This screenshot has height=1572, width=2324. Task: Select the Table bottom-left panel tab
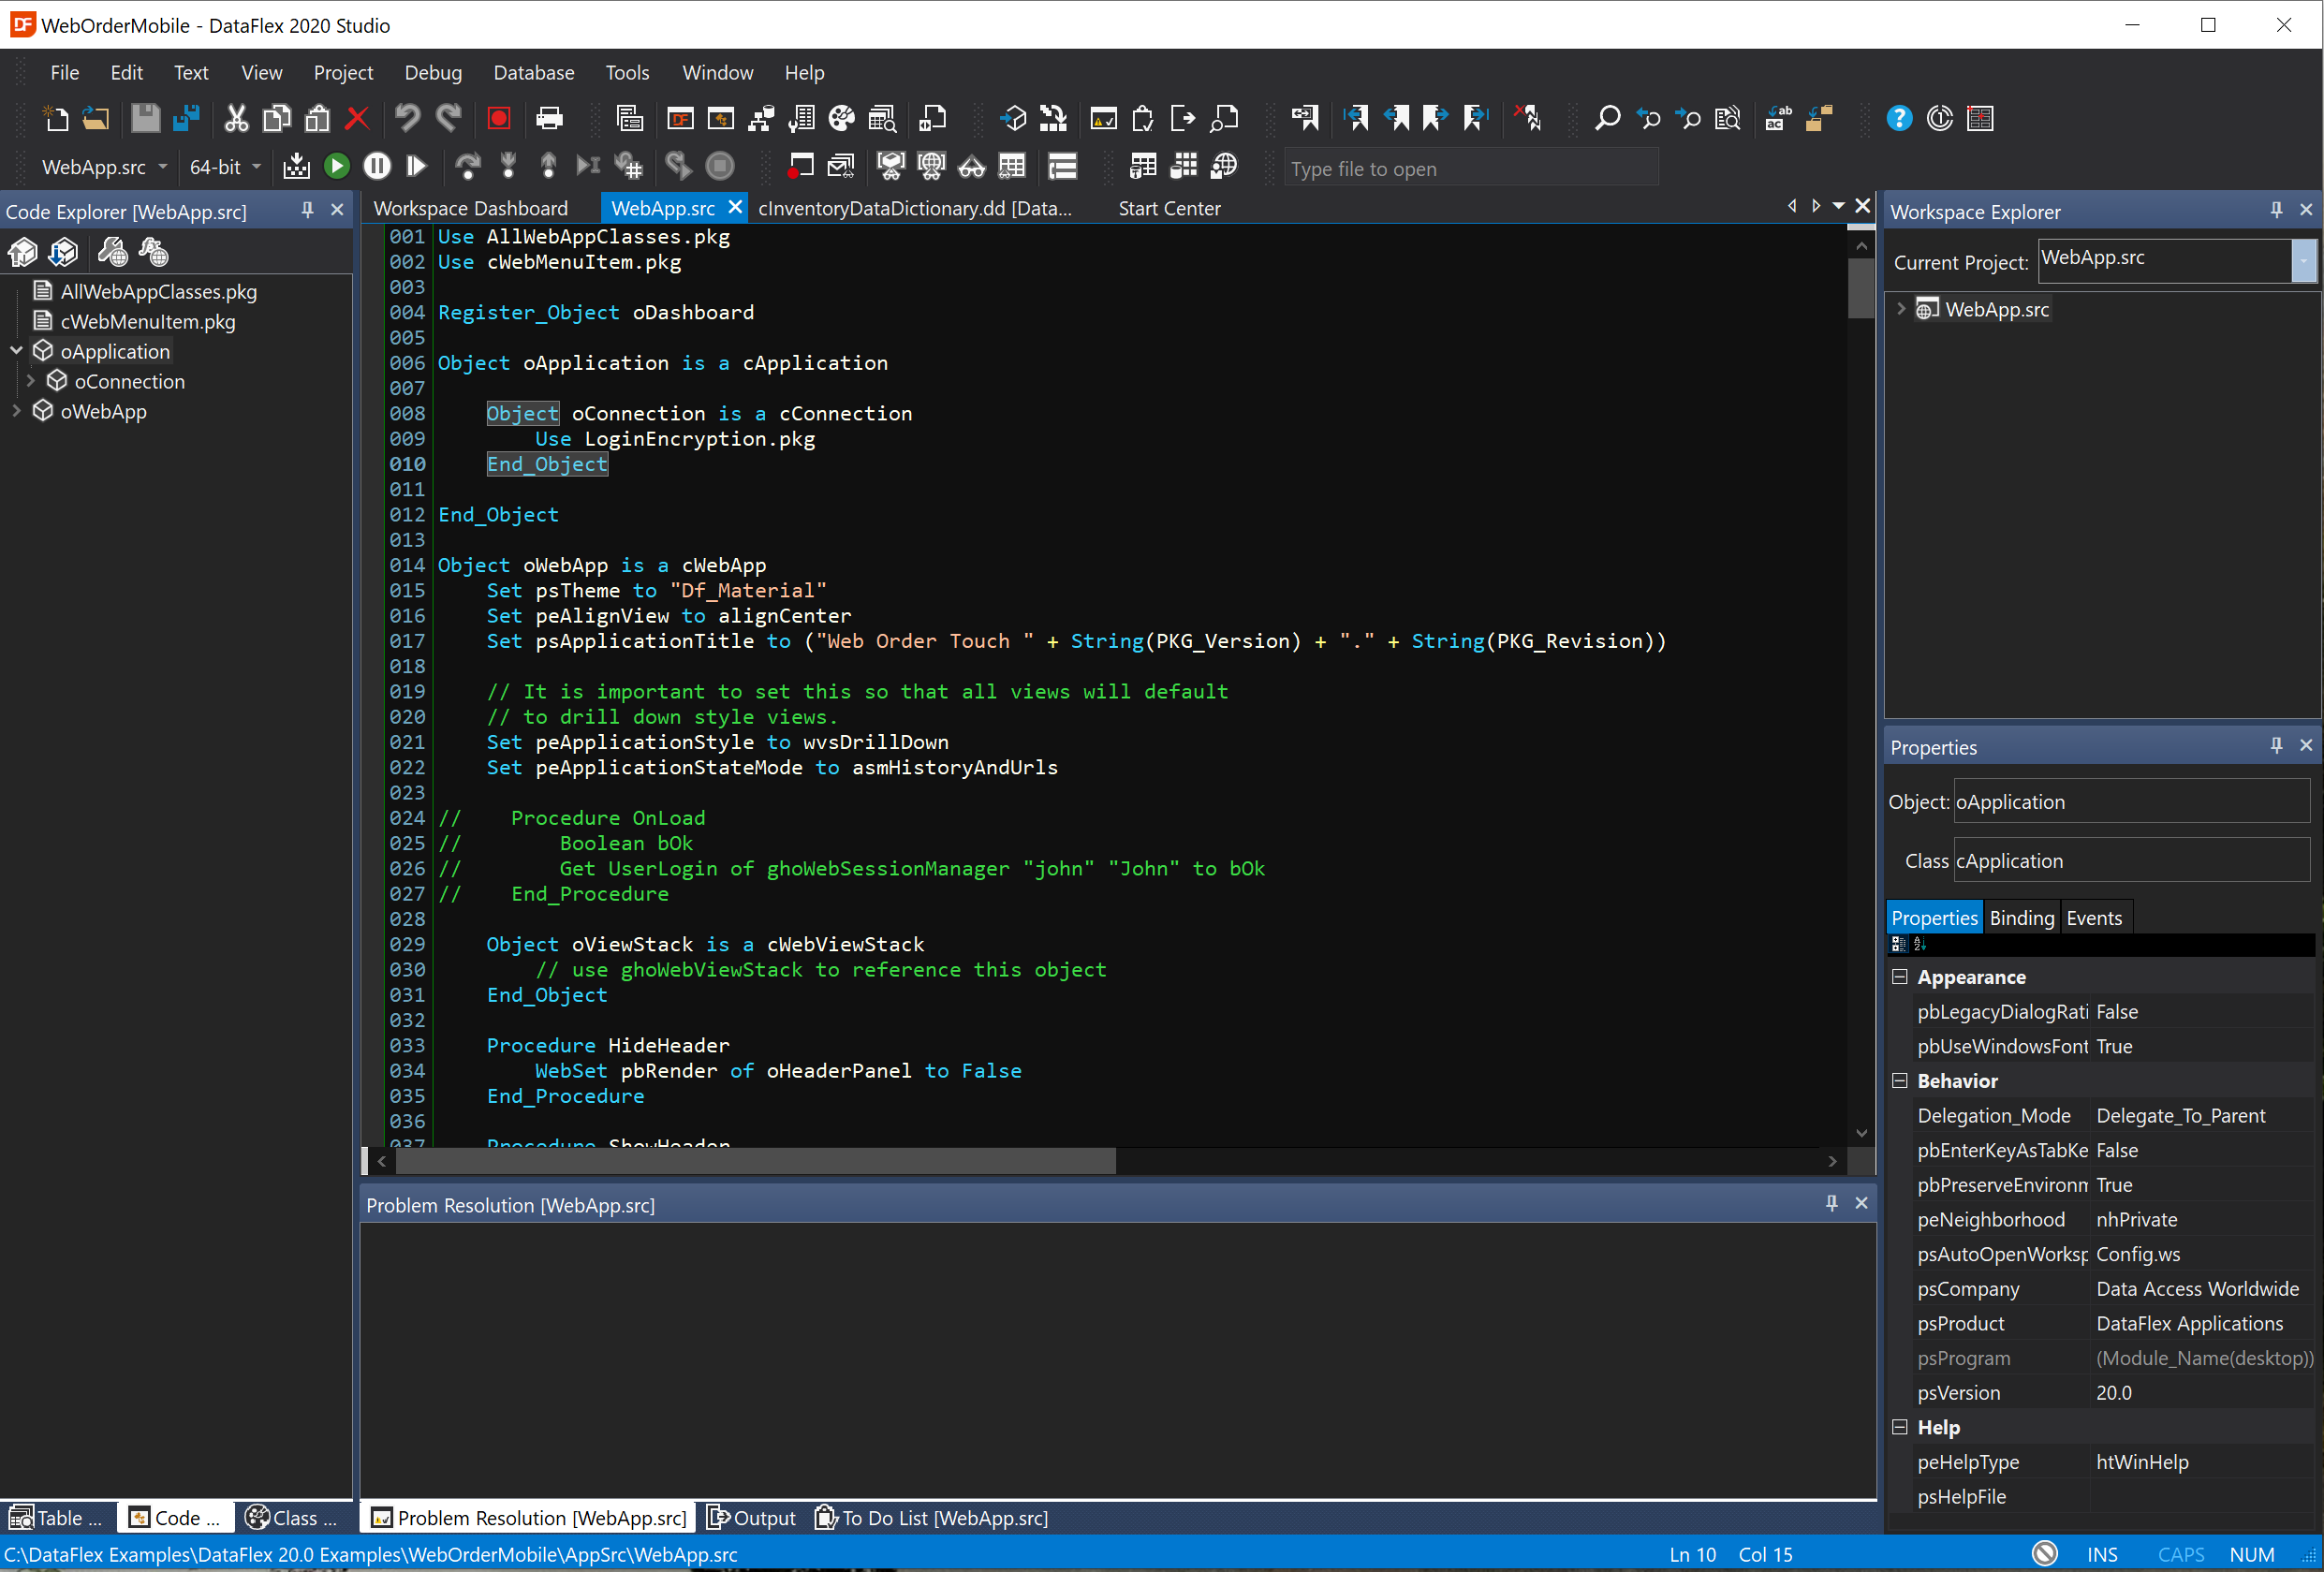coord(57,1518)
